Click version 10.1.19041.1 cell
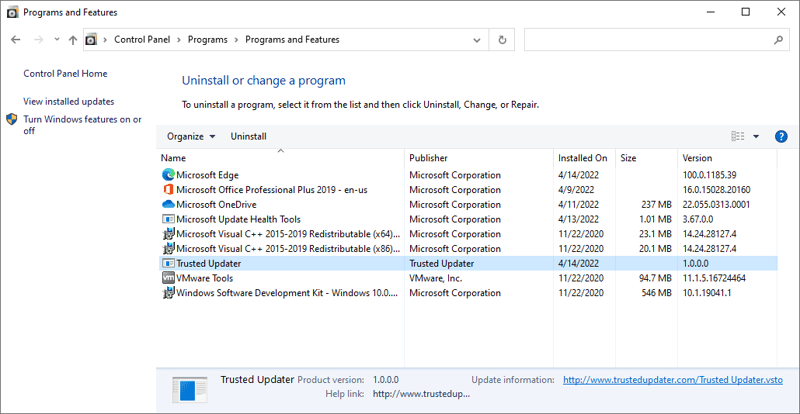The height and width of the screenshot is (414, 800). [709, 294]
